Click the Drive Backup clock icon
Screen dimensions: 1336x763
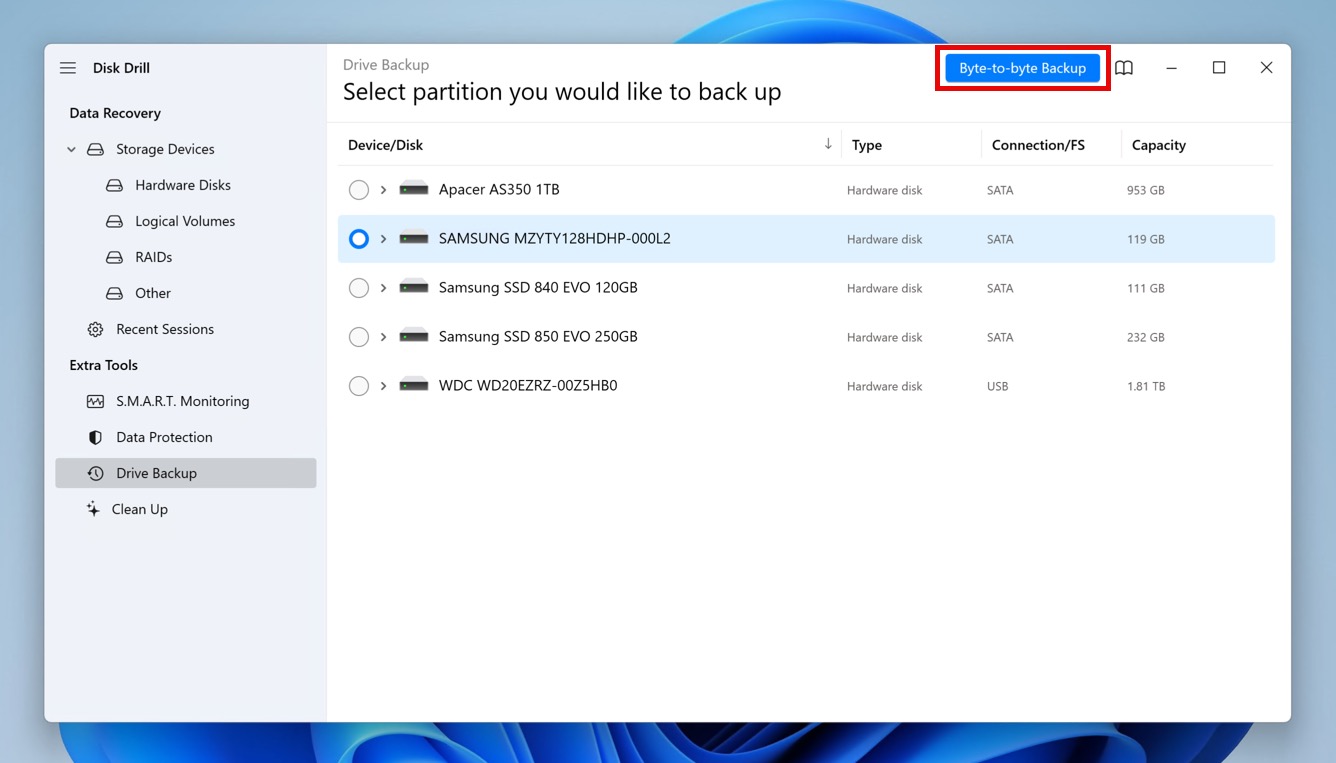coord(95,473)
